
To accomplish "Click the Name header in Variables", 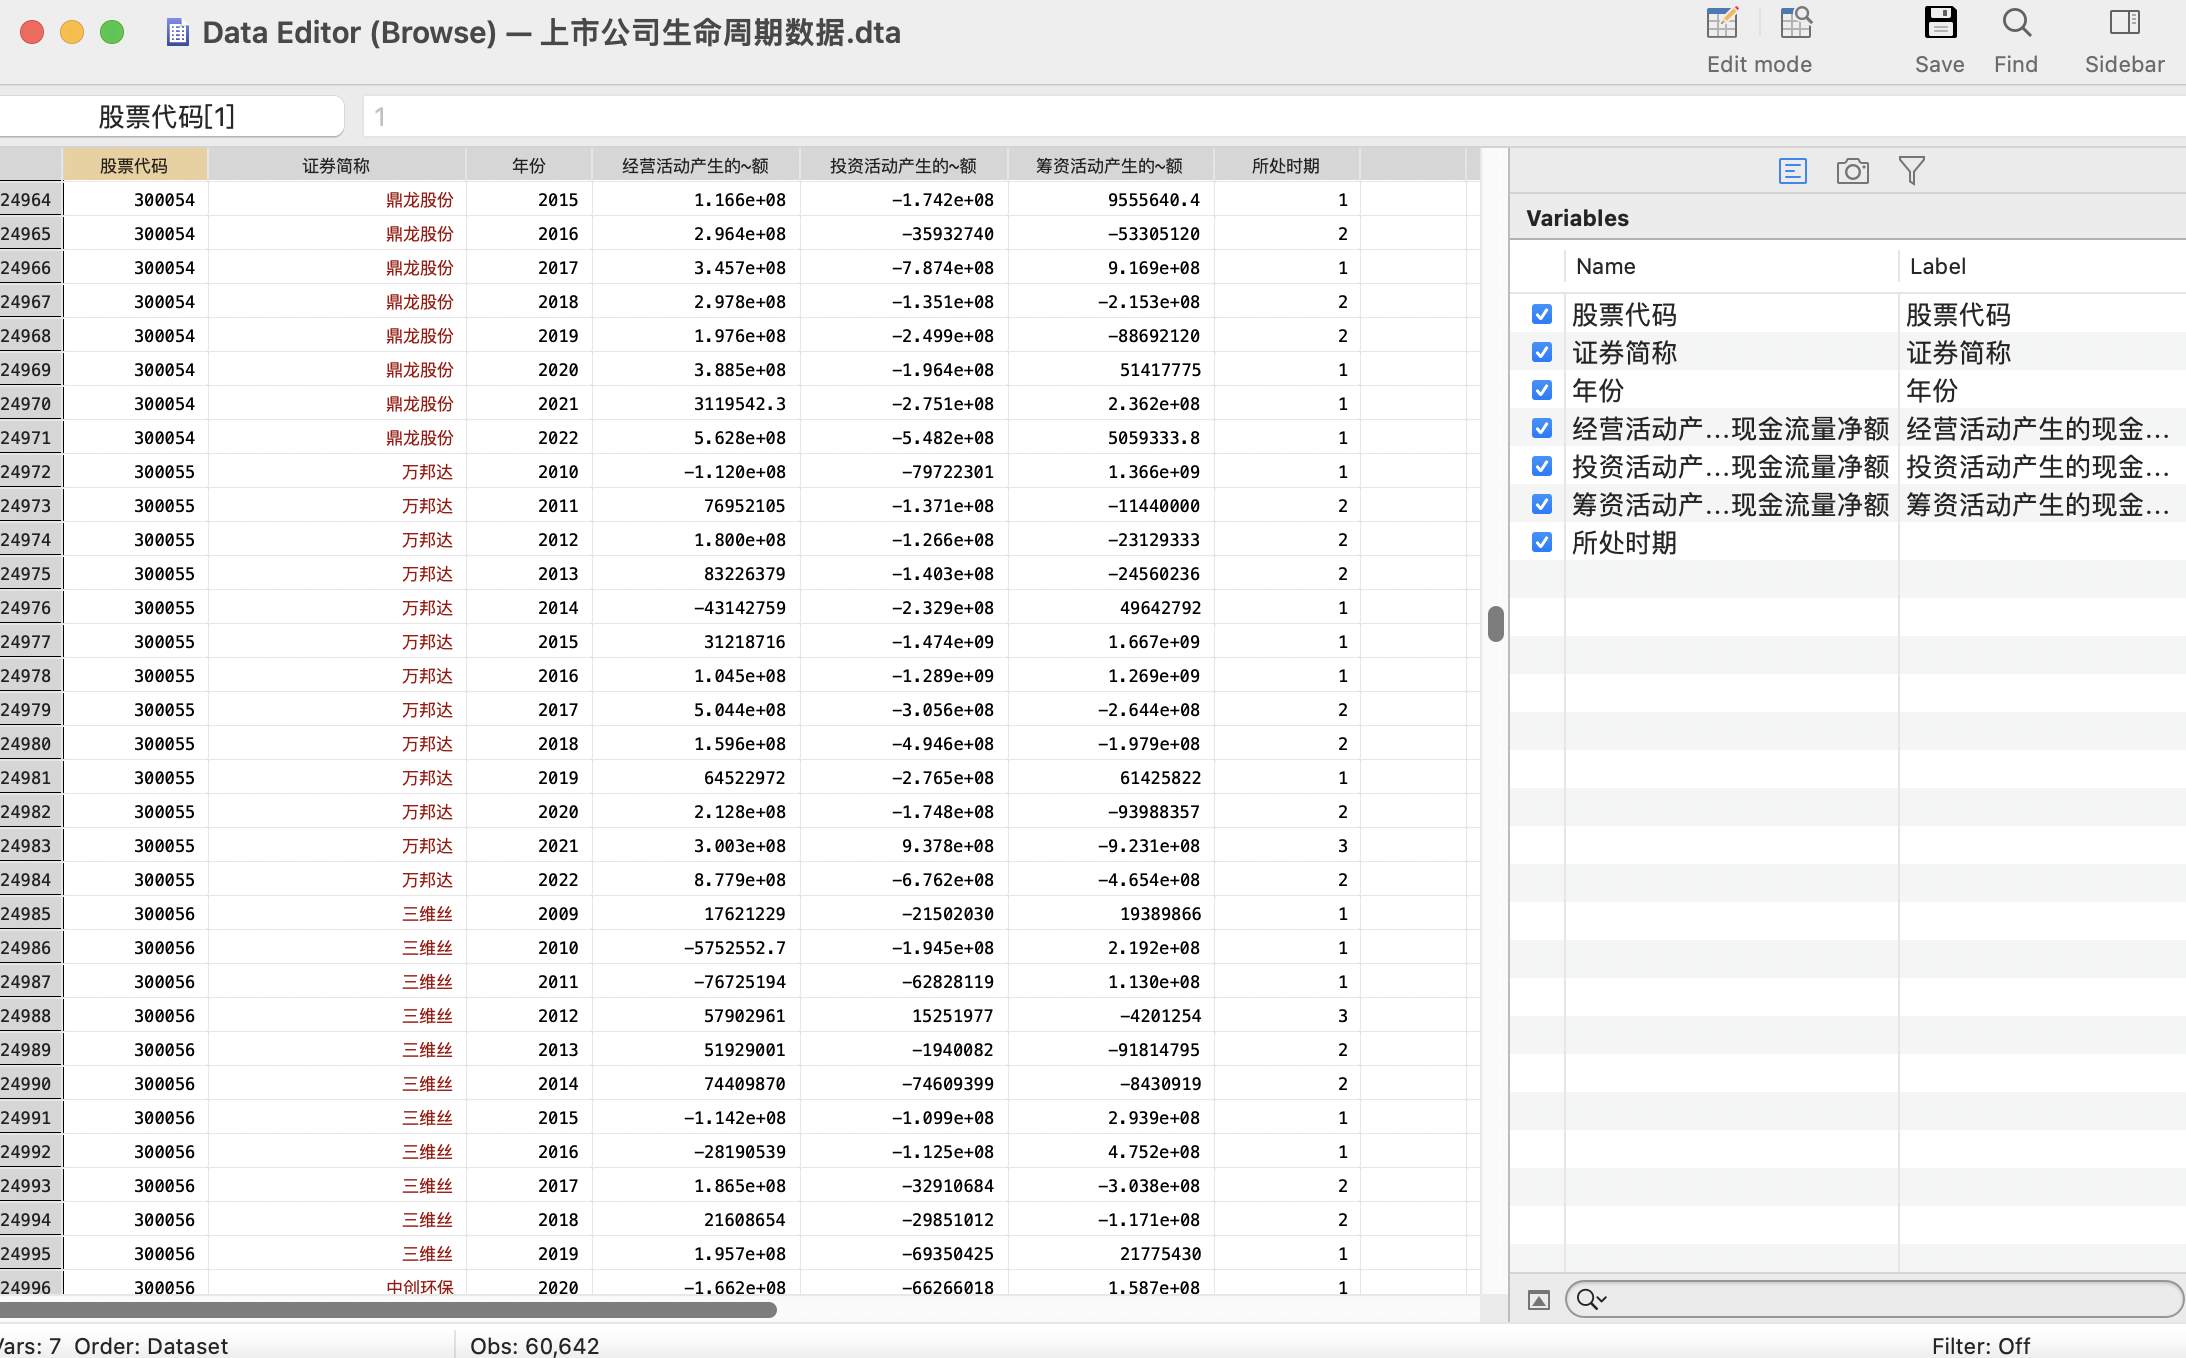I will click(1605, 267).
